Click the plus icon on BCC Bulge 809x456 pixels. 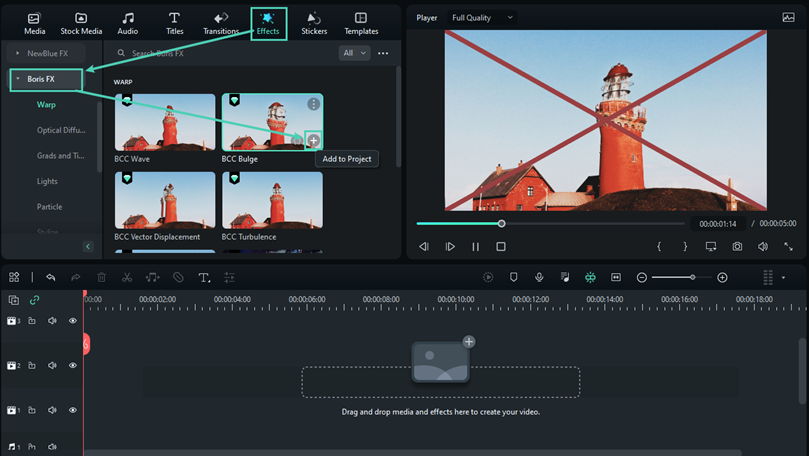pyautogui.click(x=313, y=141)
